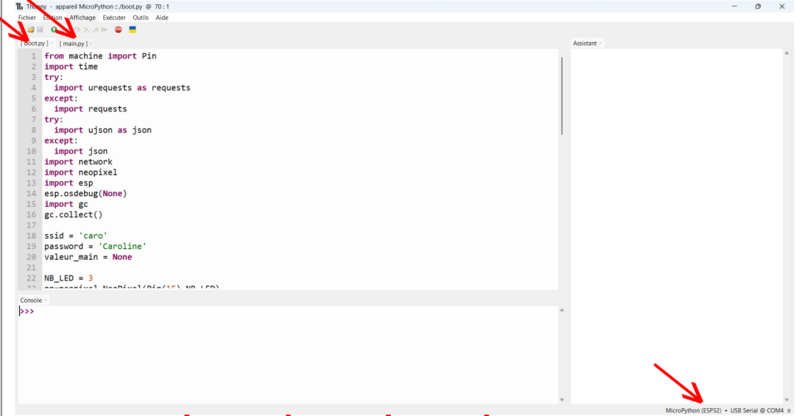Switch to the main.py editor tab
This screenshot has height=416, width=800.
pos(73,44)
